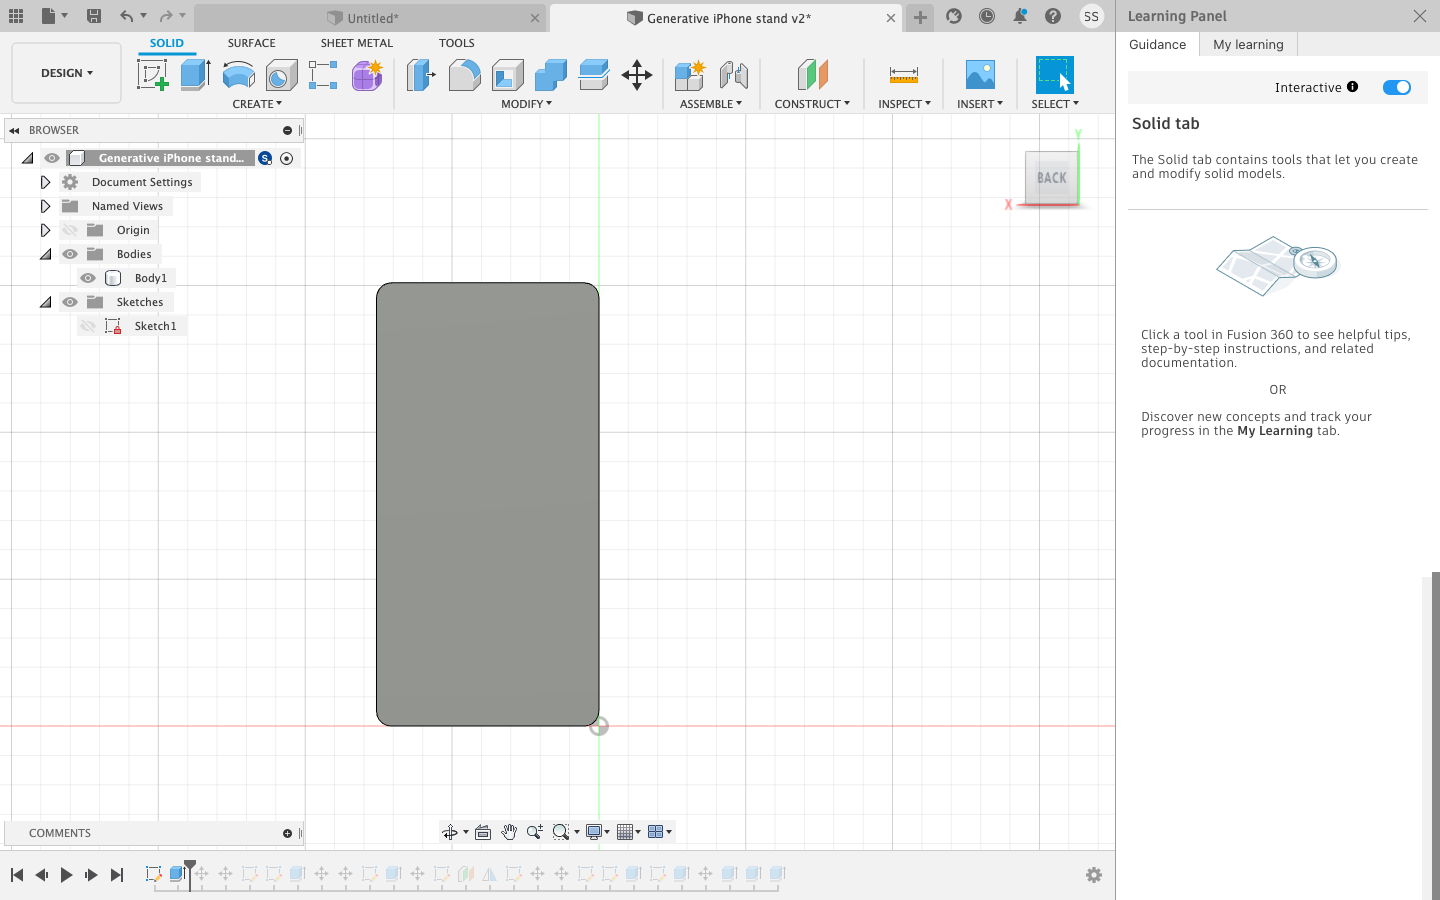
Task: Expand the Origin folder
Action: pos(45,229)
